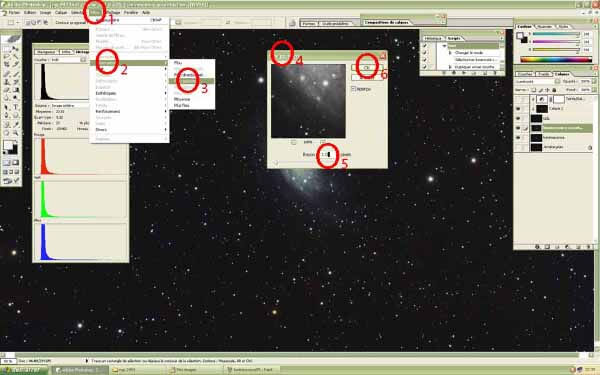Image resolution: width=600 pixels, height=375 pixels.
Task: Toggle the Aperçu checkbox in blur dialog
Action: pyautogui.click(x=354, y=89)
